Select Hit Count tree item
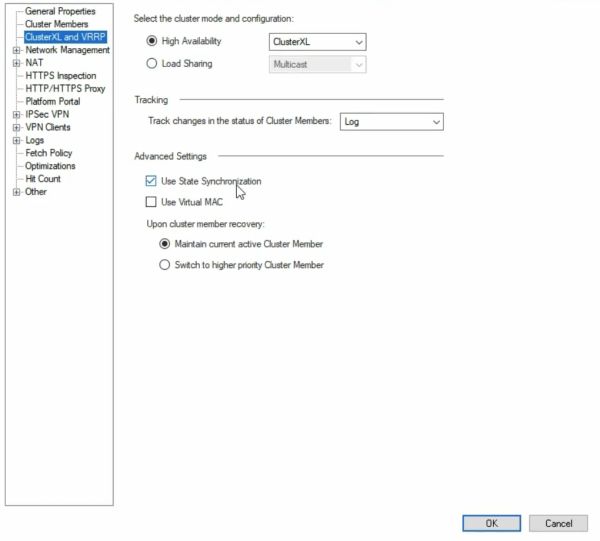Viewport: 600px width, 541px height. (x=43, y=179)
